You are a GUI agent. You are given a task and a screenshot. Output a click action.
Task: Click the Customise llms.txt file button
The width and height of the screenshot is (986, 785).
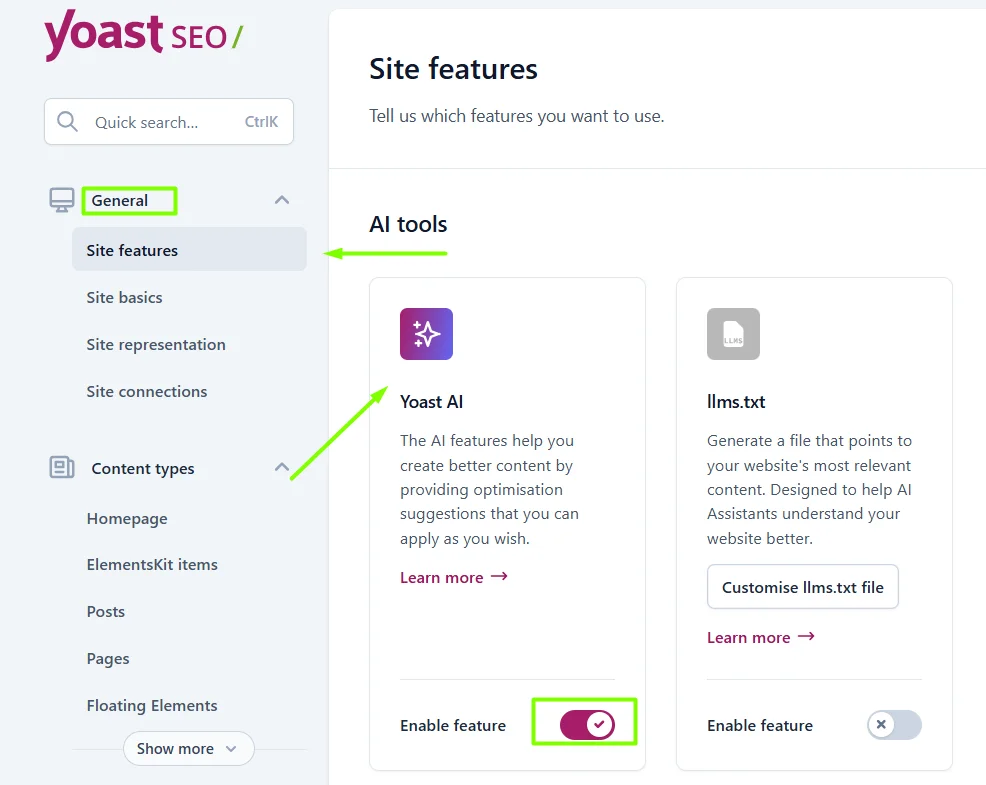click(x=802, y=587)
